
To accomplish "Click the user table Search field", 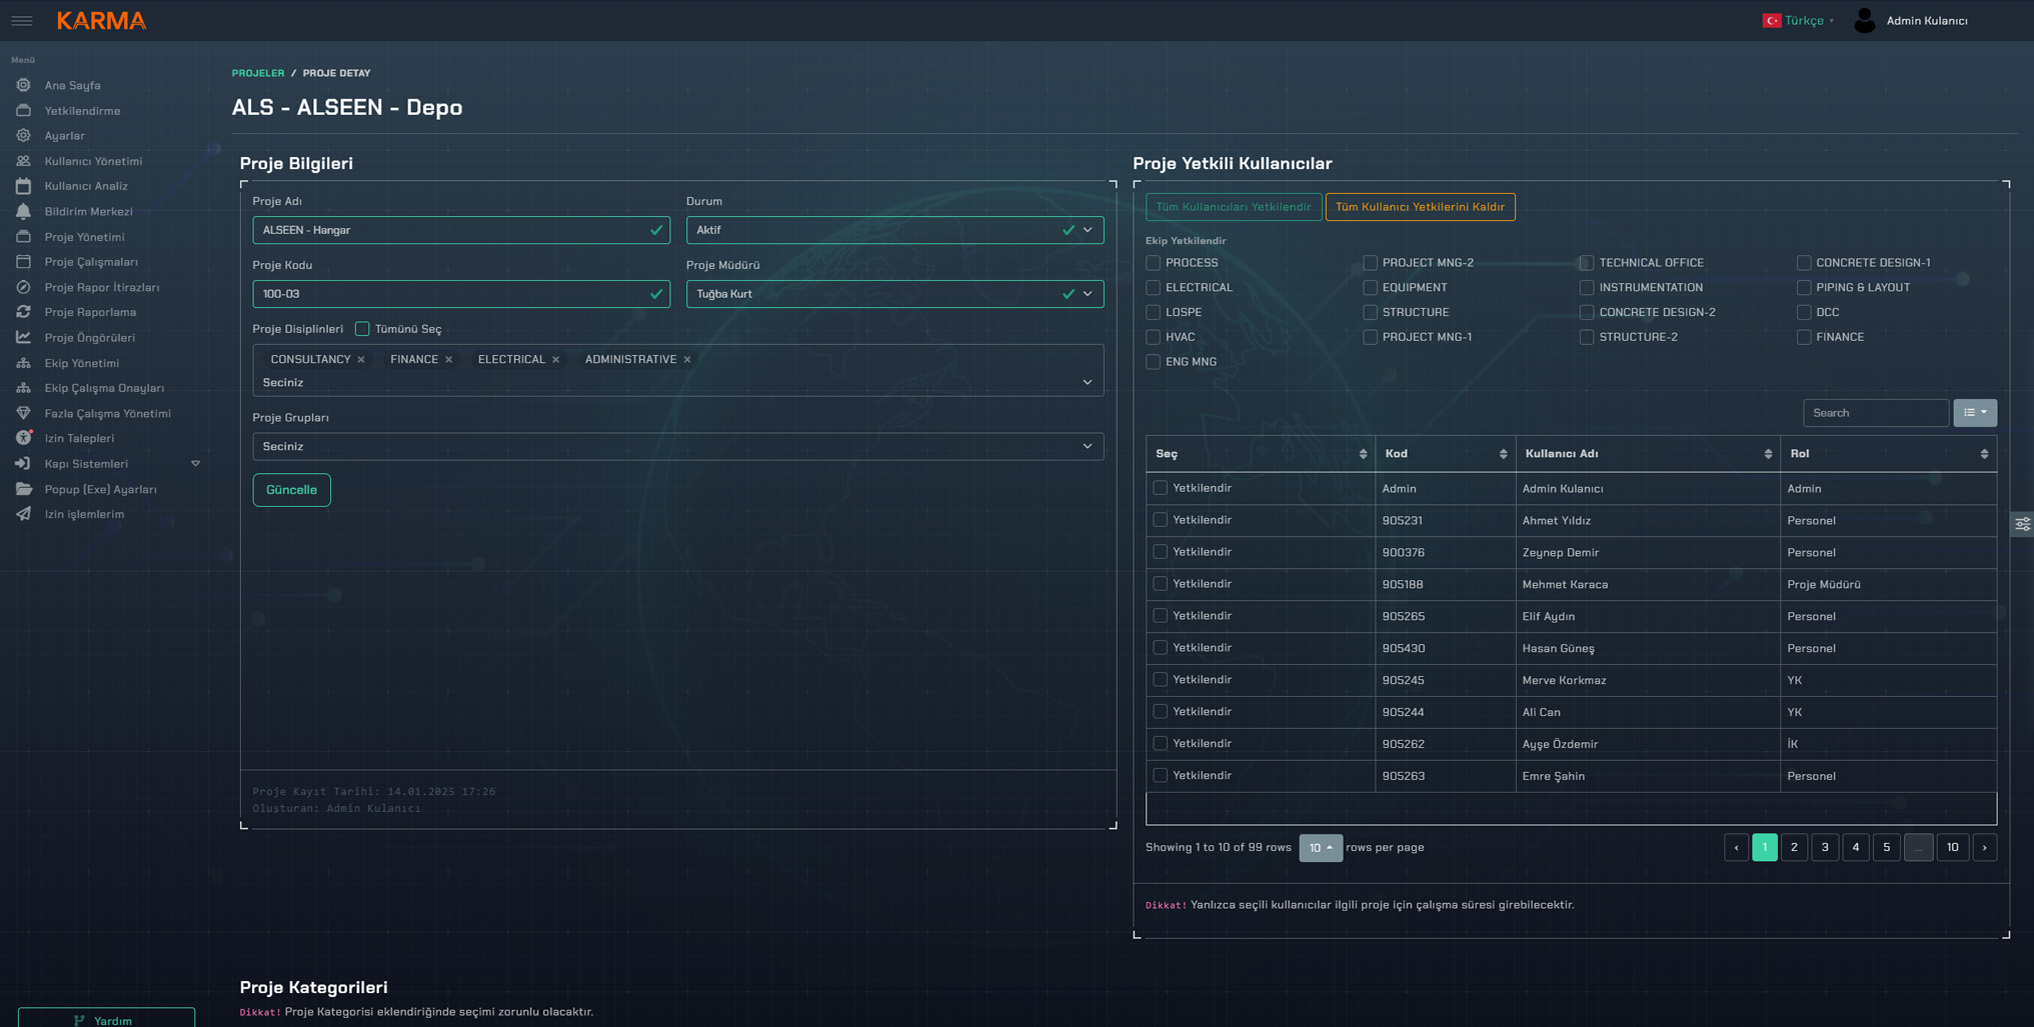I will coord(1874,413).
